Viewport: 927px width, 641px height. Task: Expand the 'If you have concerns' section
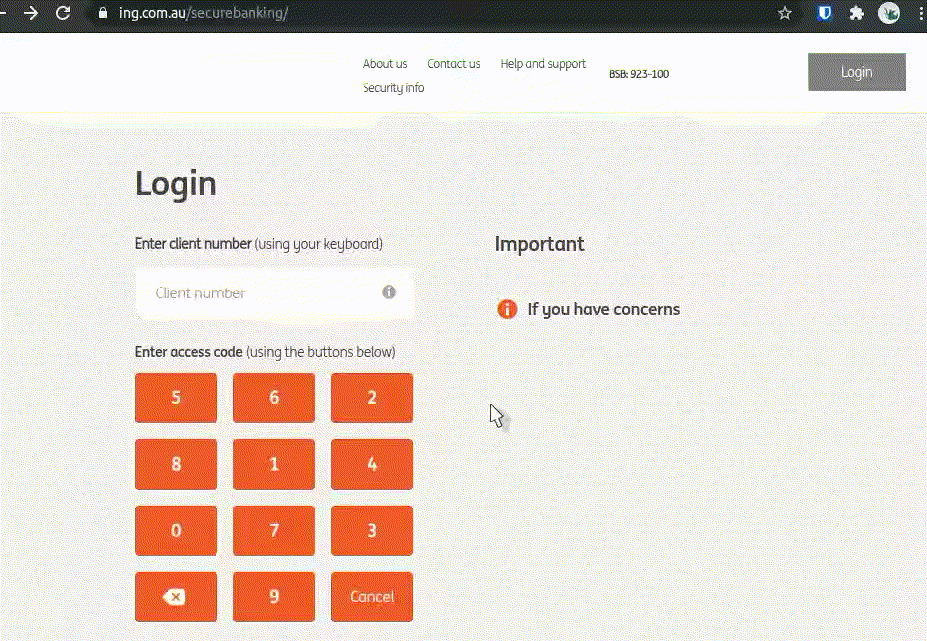[603, 309]
